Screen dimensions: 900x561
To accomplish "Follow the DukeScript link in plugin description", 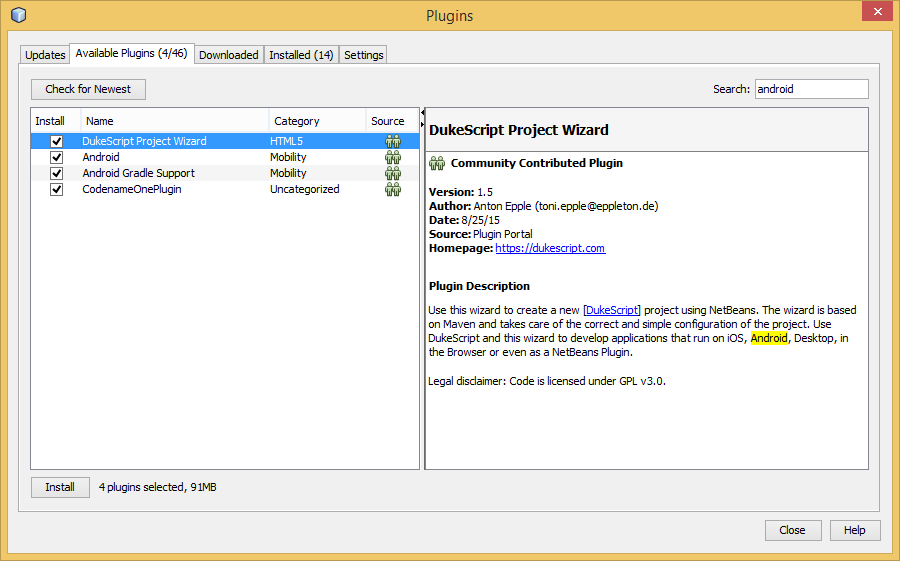I will pos(611,310).
